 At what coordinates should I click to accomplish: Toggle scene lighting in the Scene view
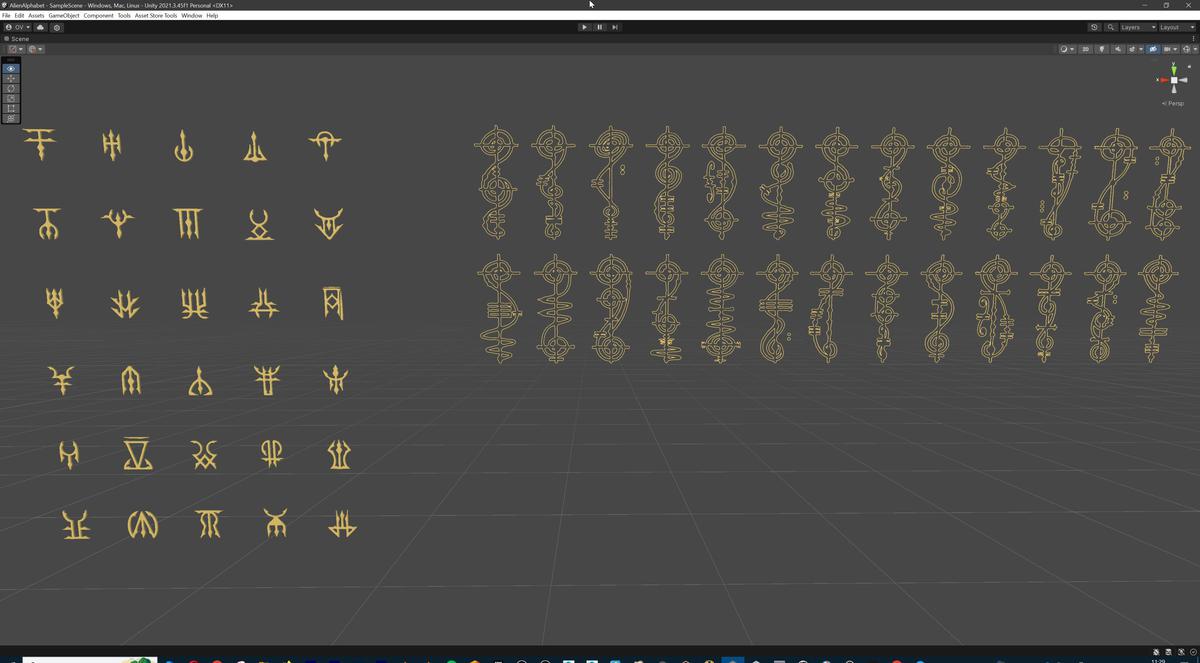(1102, 48)
